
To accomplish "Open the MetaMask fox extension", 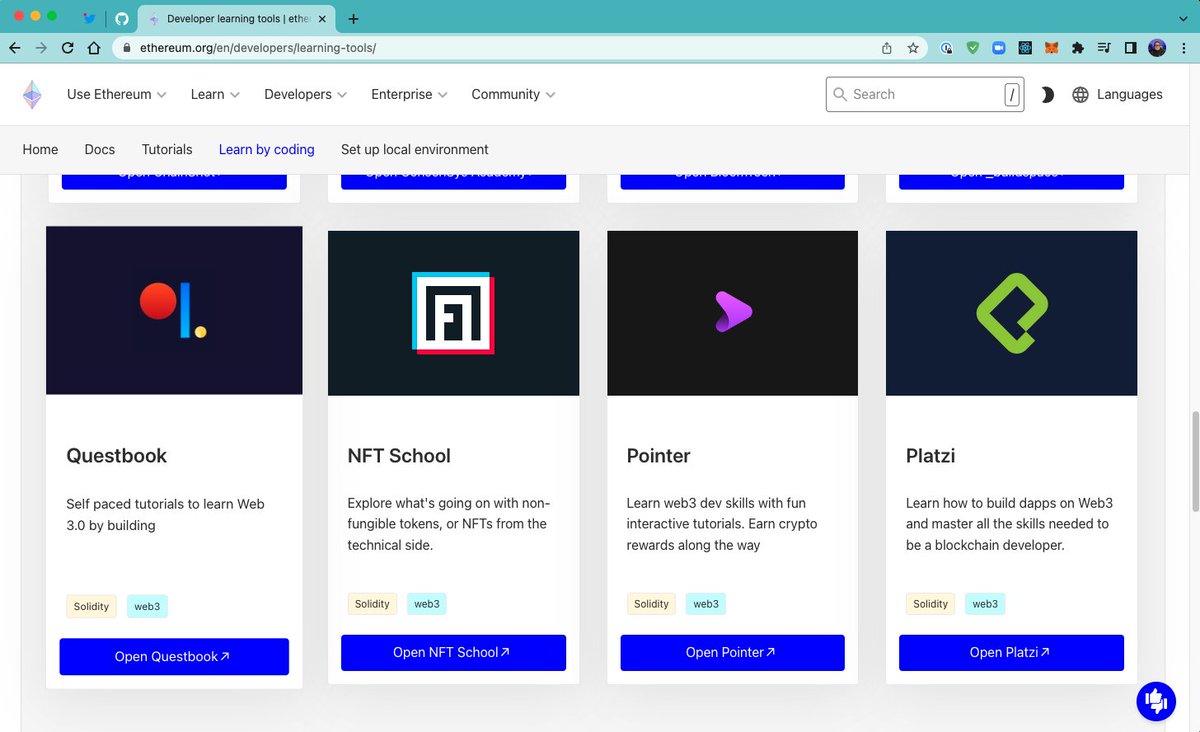I will click(x=1051, y=47).
